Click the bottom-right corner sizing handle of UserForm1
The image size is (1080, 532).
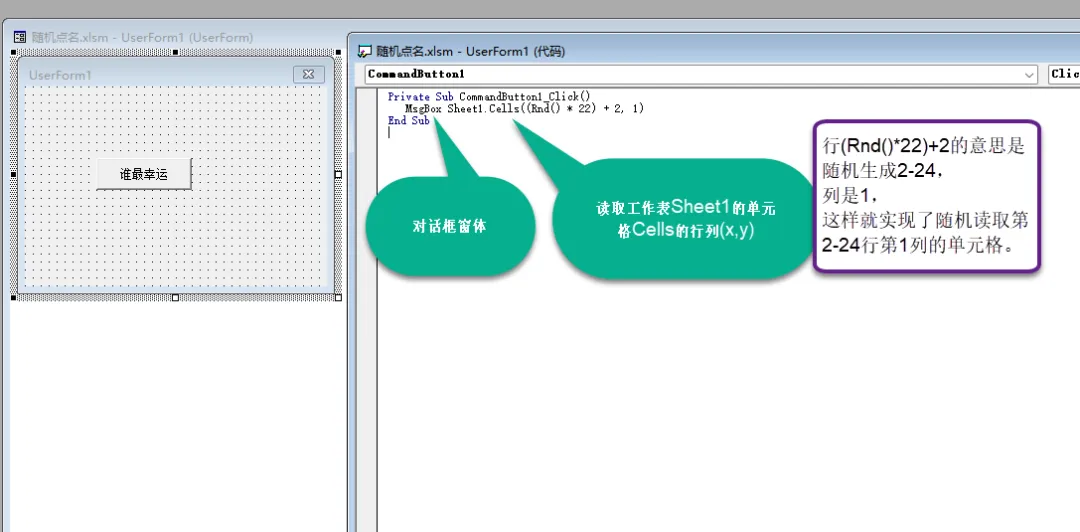point(338,298)
